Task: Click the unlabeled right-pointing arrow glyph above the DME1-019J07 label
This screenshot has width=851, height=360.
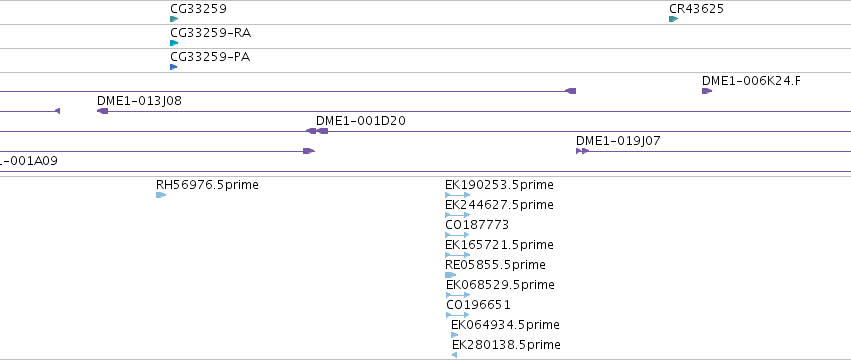Action: click(570, 91)
